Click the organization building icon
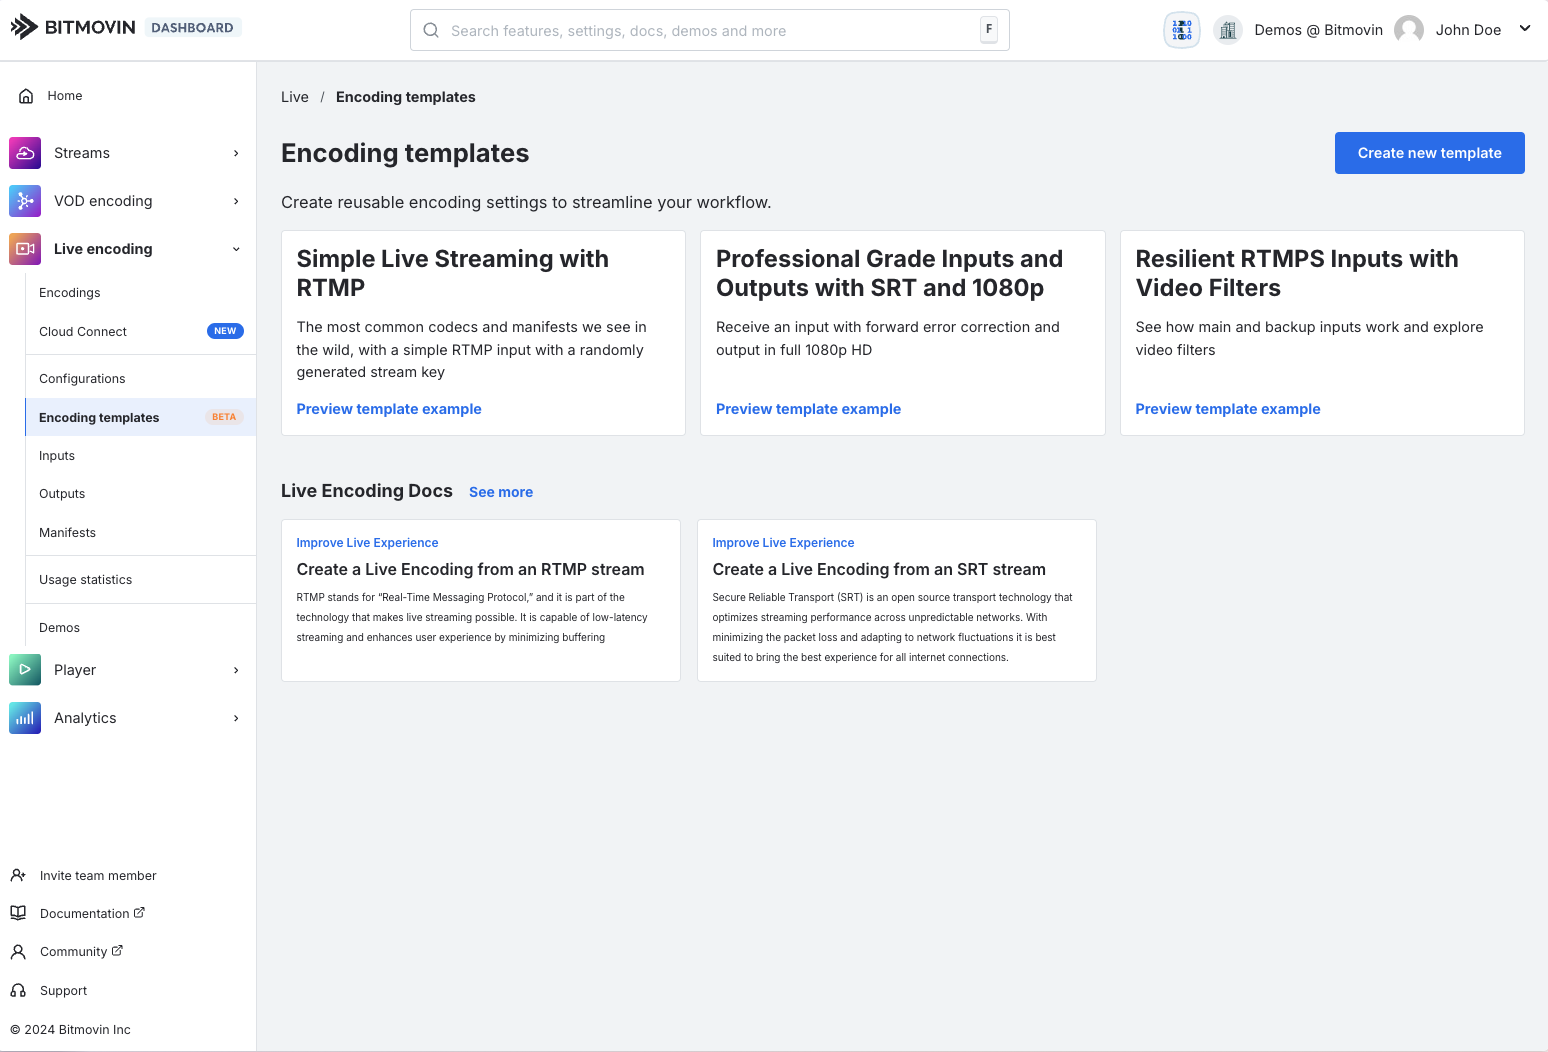Image resolution: width=1548 pixels, height=1052 pixels. [1228, 30]
